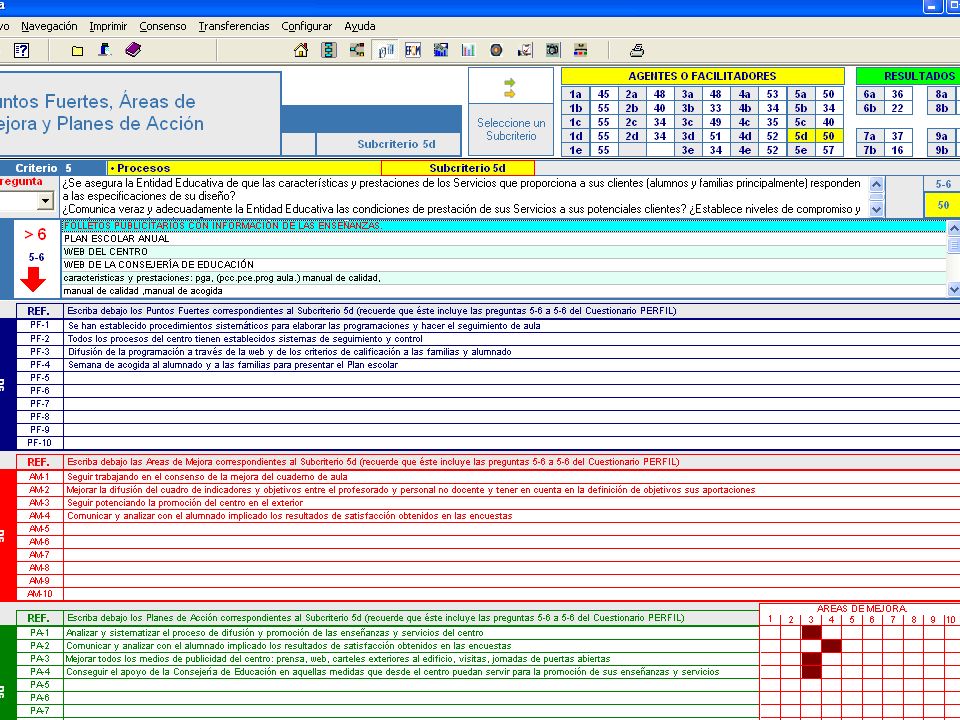Viewport: 960px width, 720px height.
Task: Select subcriterion 5e in the agents grid
Action: (x=801, y=150)
